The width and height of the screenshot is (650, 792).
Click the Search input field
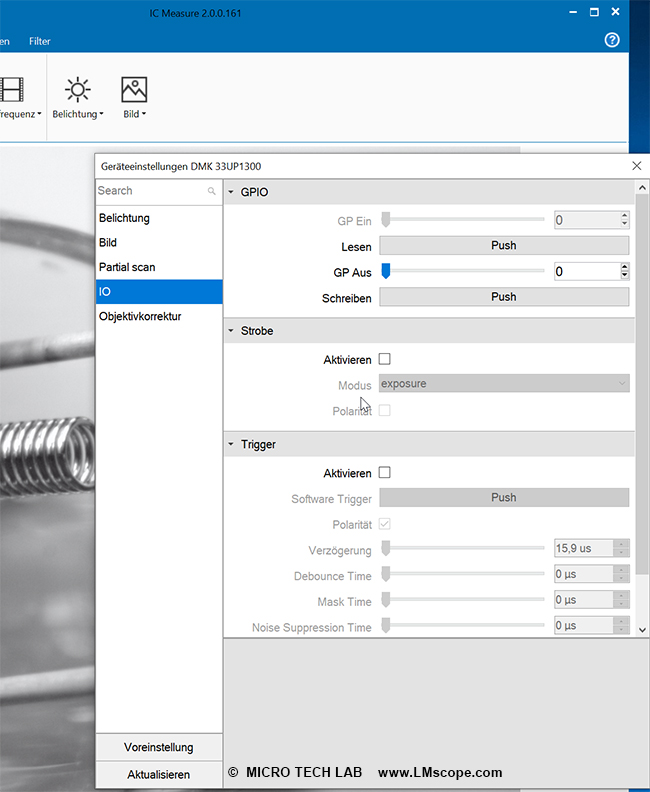(150, 191)
